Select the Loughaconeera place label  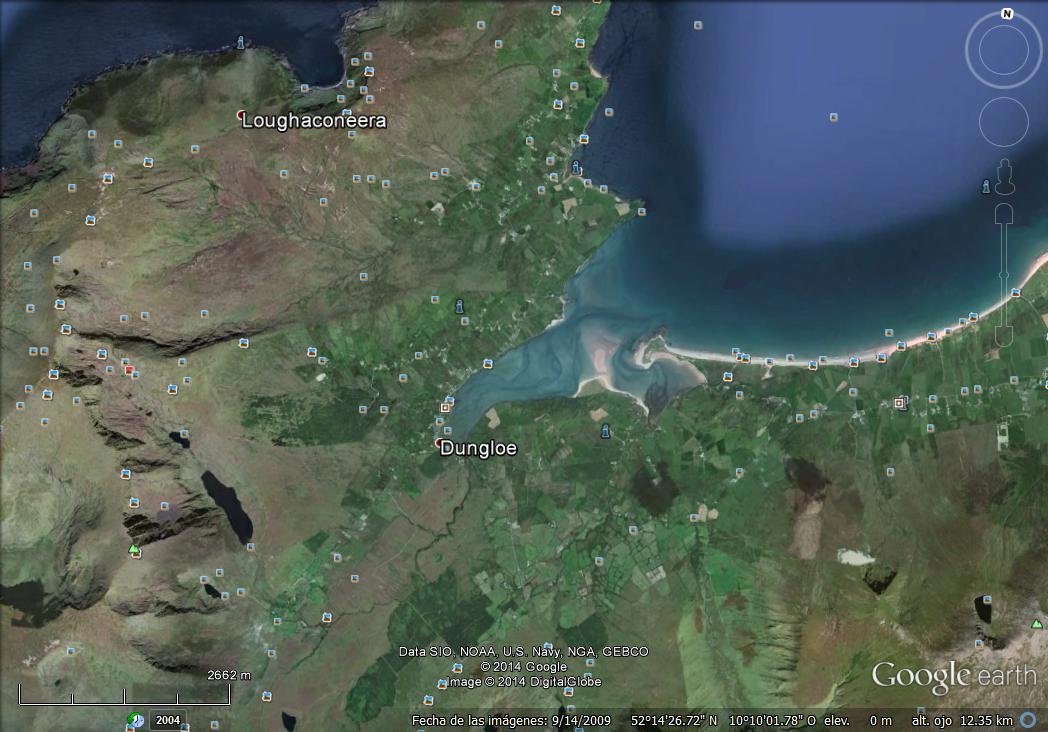click(x=315, y=120)
